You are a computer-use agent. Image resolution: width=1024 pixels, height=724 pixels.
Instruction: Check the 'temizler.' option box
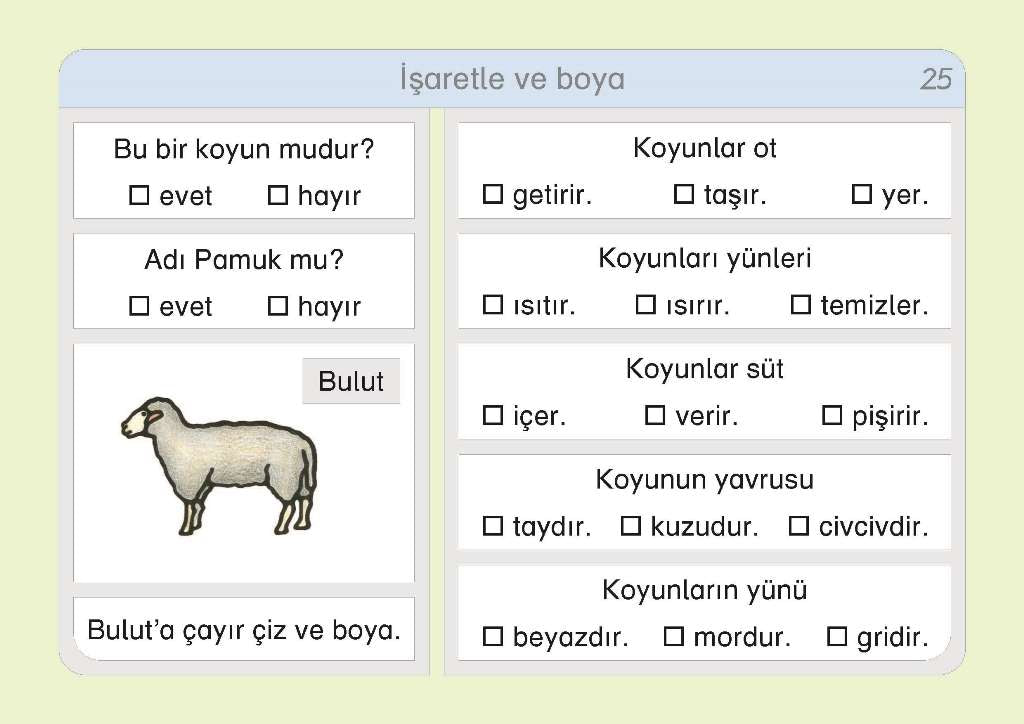coord(801,304)
